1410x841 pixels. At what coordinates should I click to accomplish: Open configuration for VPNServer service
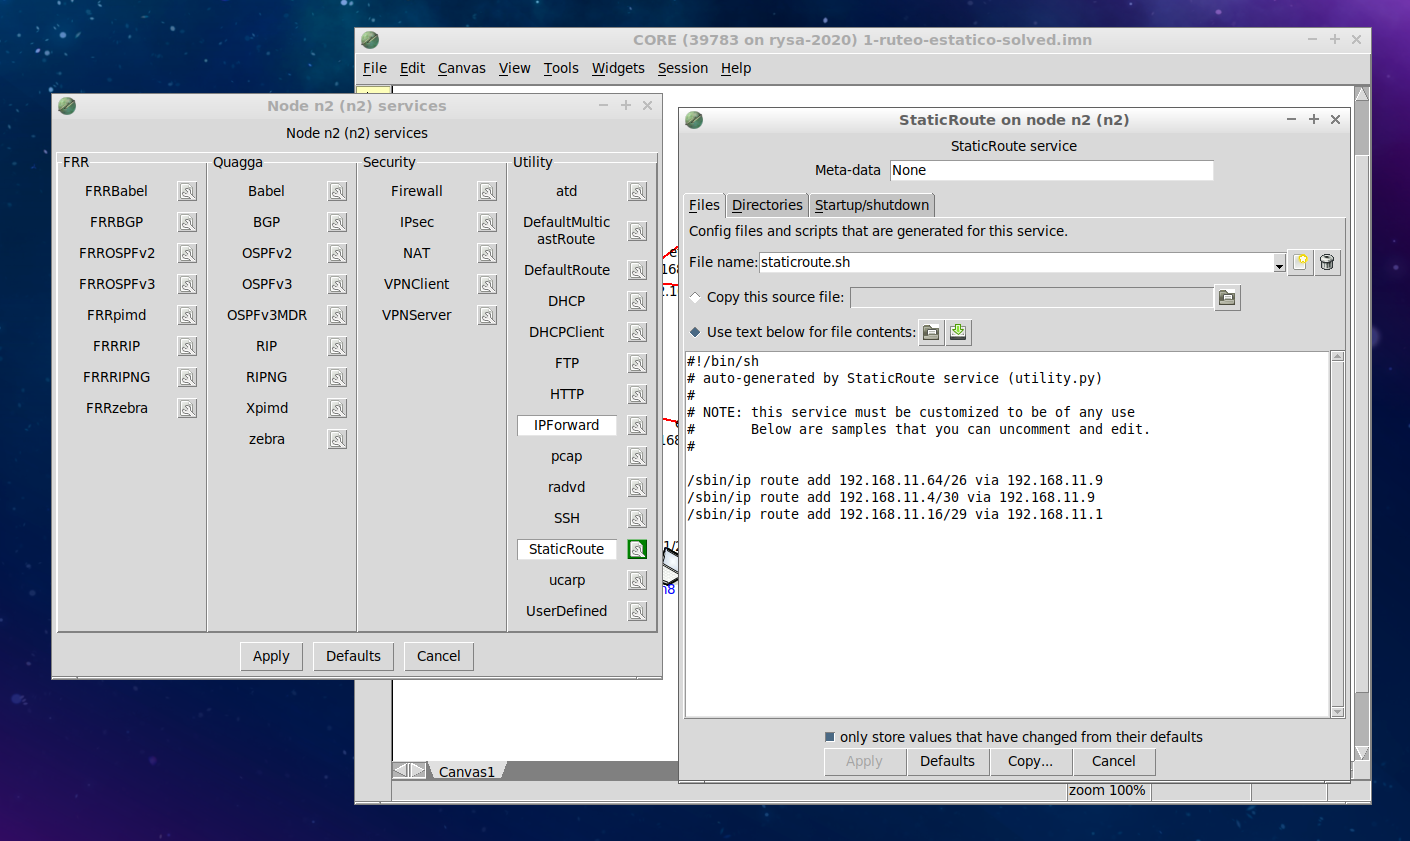487,316
